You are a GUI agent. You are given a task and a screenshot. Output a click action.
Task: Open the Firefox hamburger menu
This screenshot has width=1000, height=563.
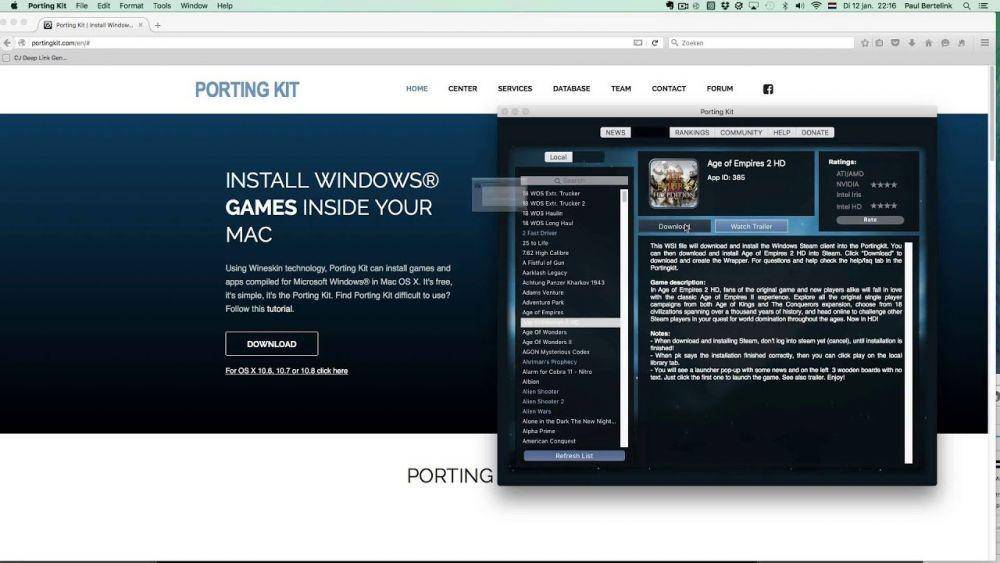[x=985, y=43]
